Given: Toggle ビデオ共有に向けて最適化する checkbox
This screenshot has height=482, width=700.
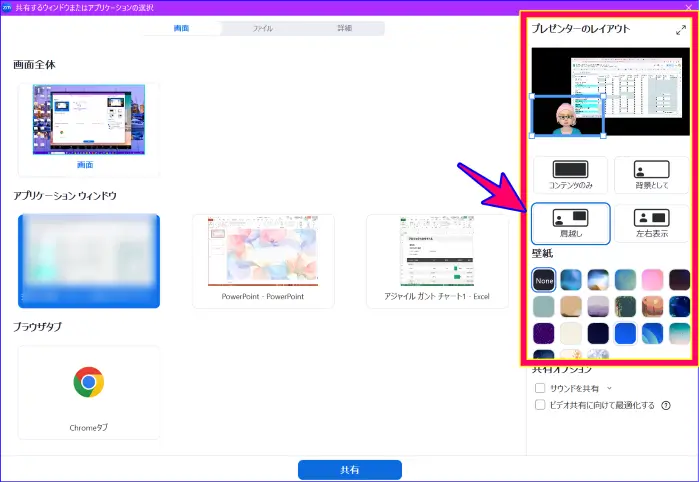Looking at the screenshot, I should (541, 405).
